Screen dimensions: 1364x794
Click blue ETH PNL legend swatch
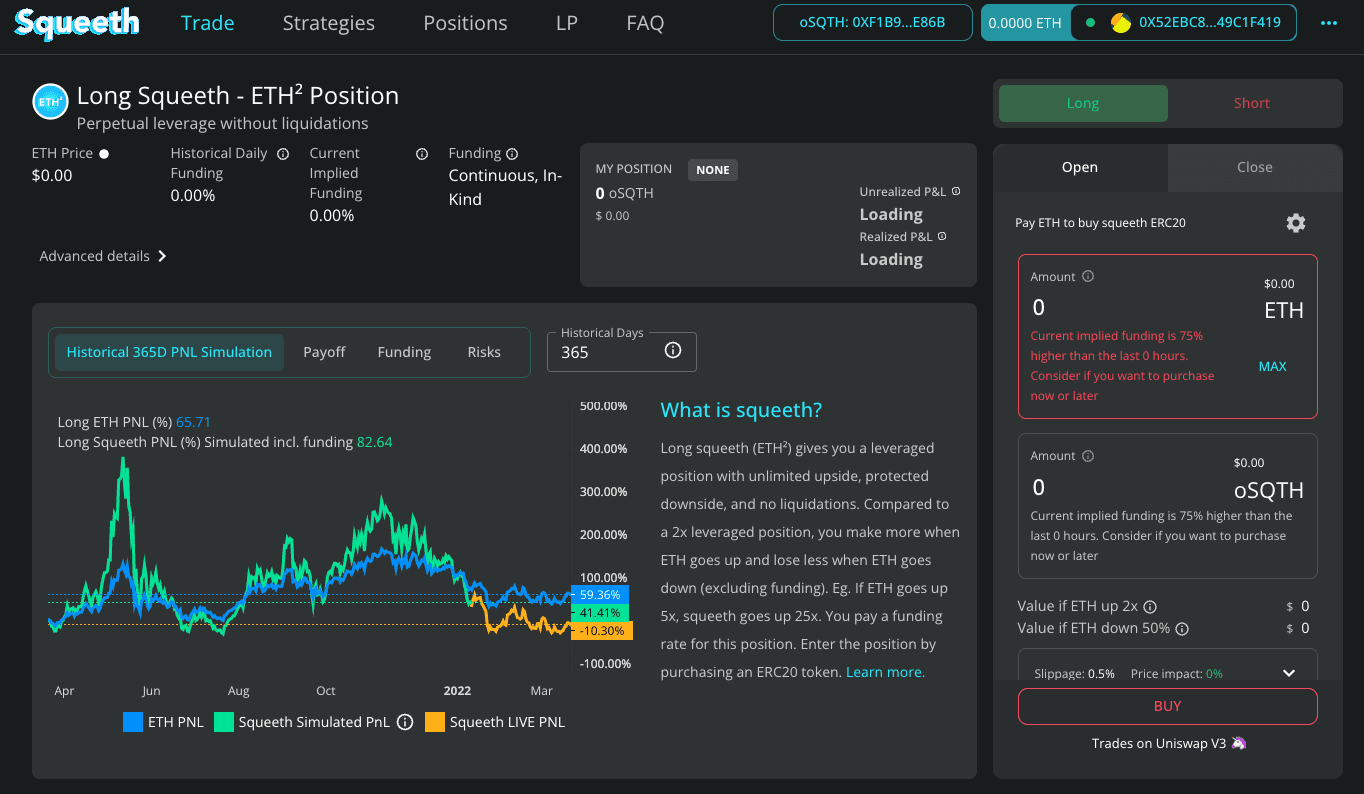pos(133,722)
